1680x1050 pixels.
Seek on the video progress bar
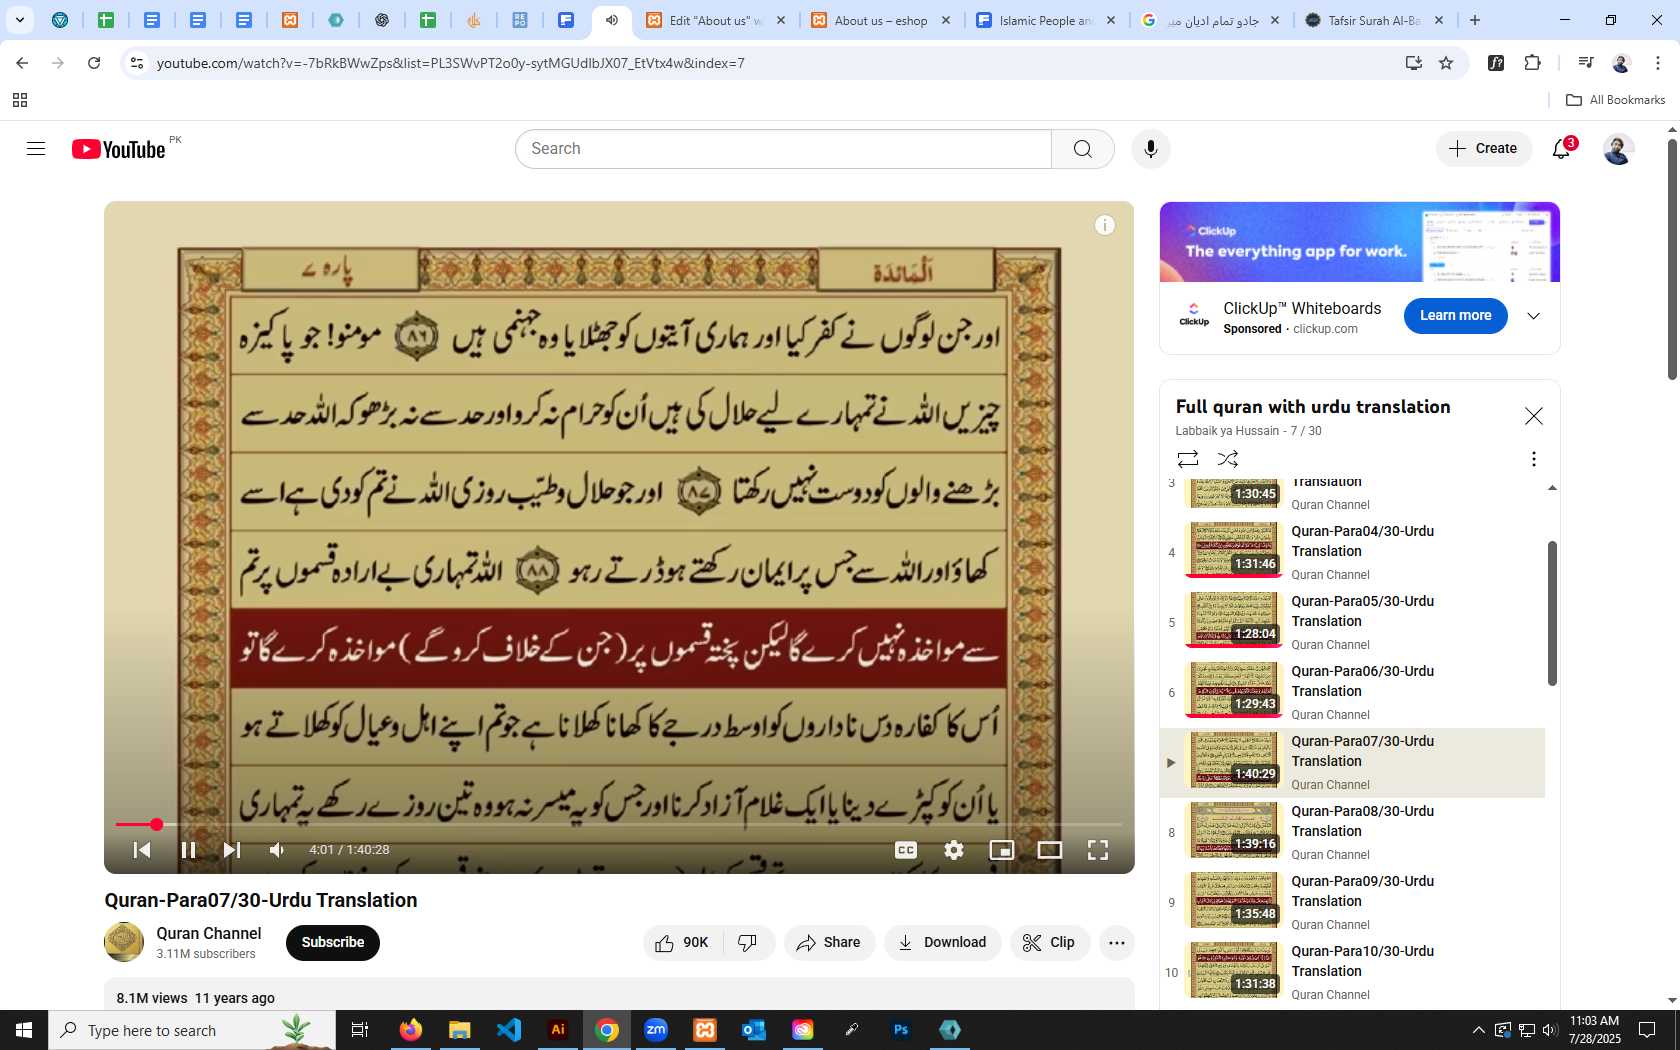click(x=619, y=825)
